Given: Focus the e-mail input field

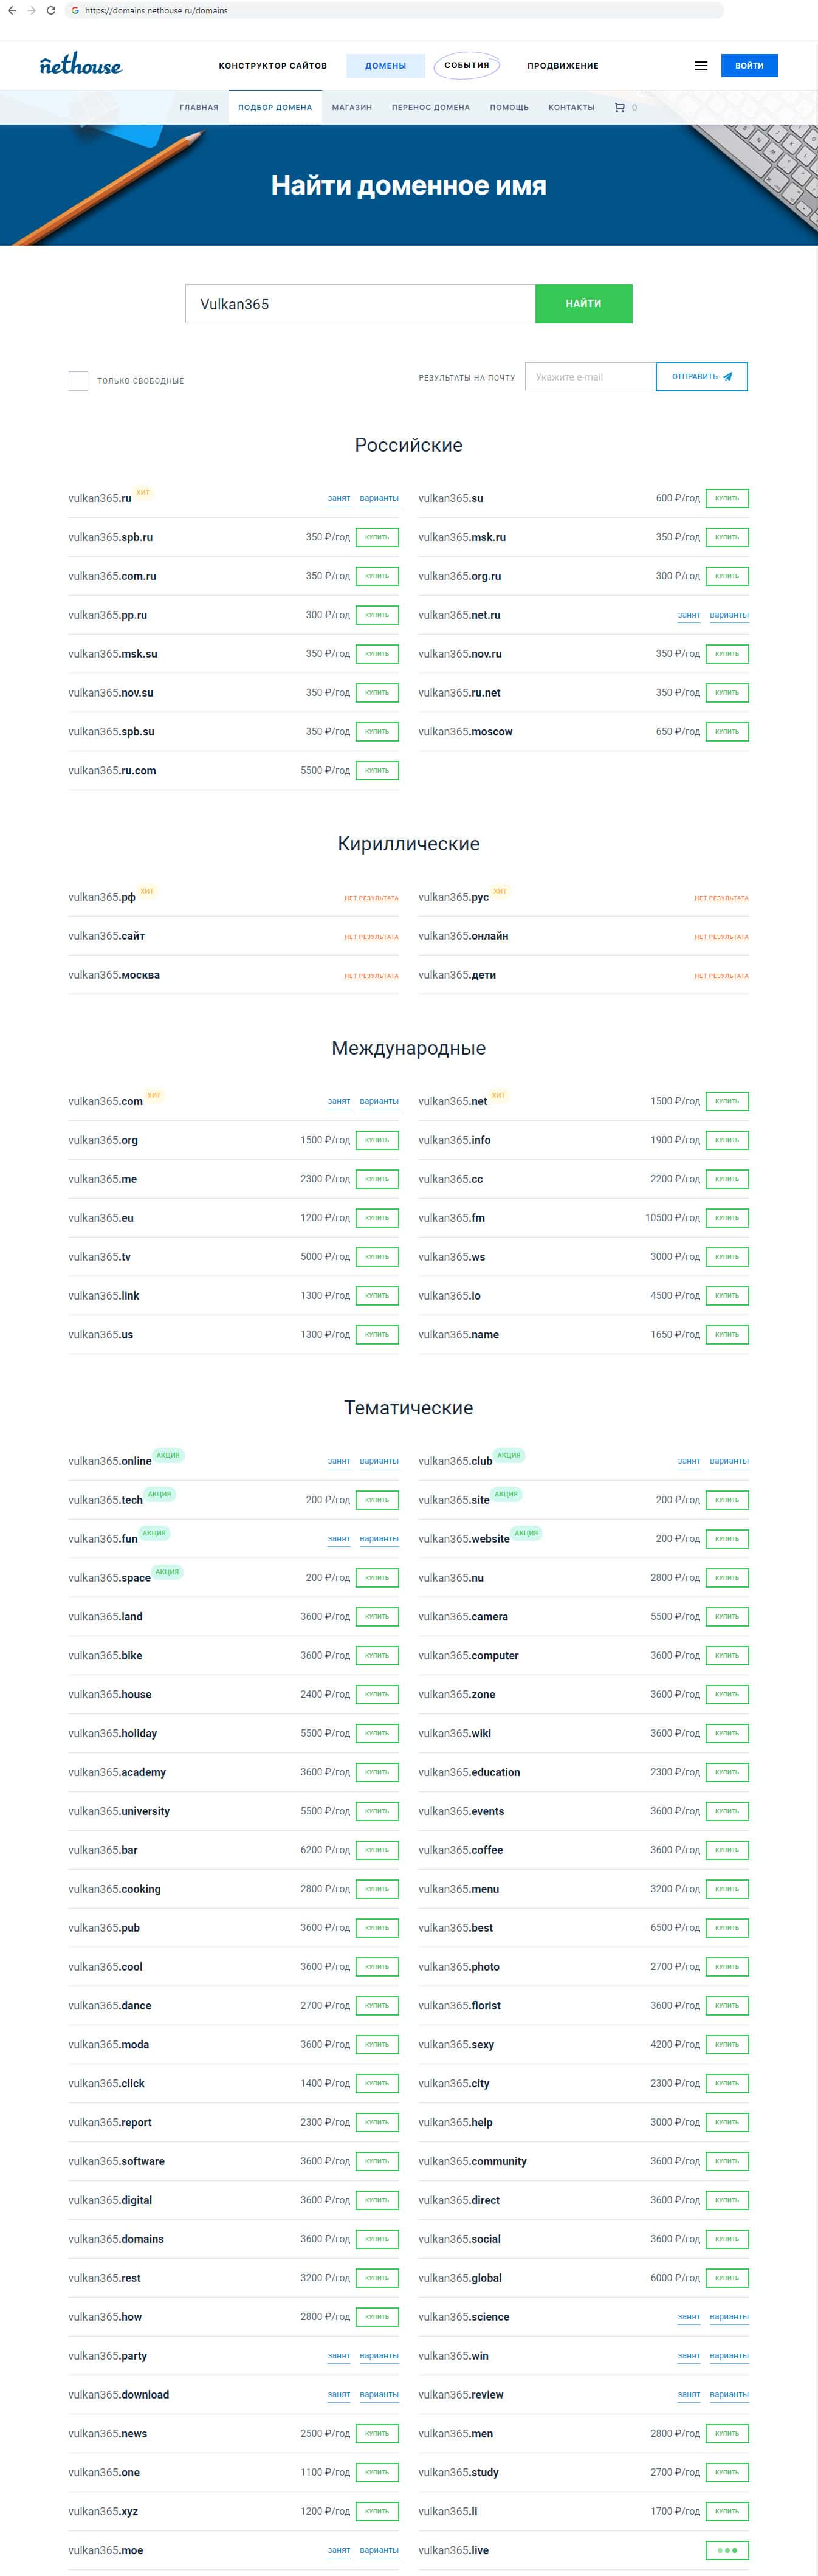Looking at the screenshot, I should pyautogui.click(x=590, y=377).
